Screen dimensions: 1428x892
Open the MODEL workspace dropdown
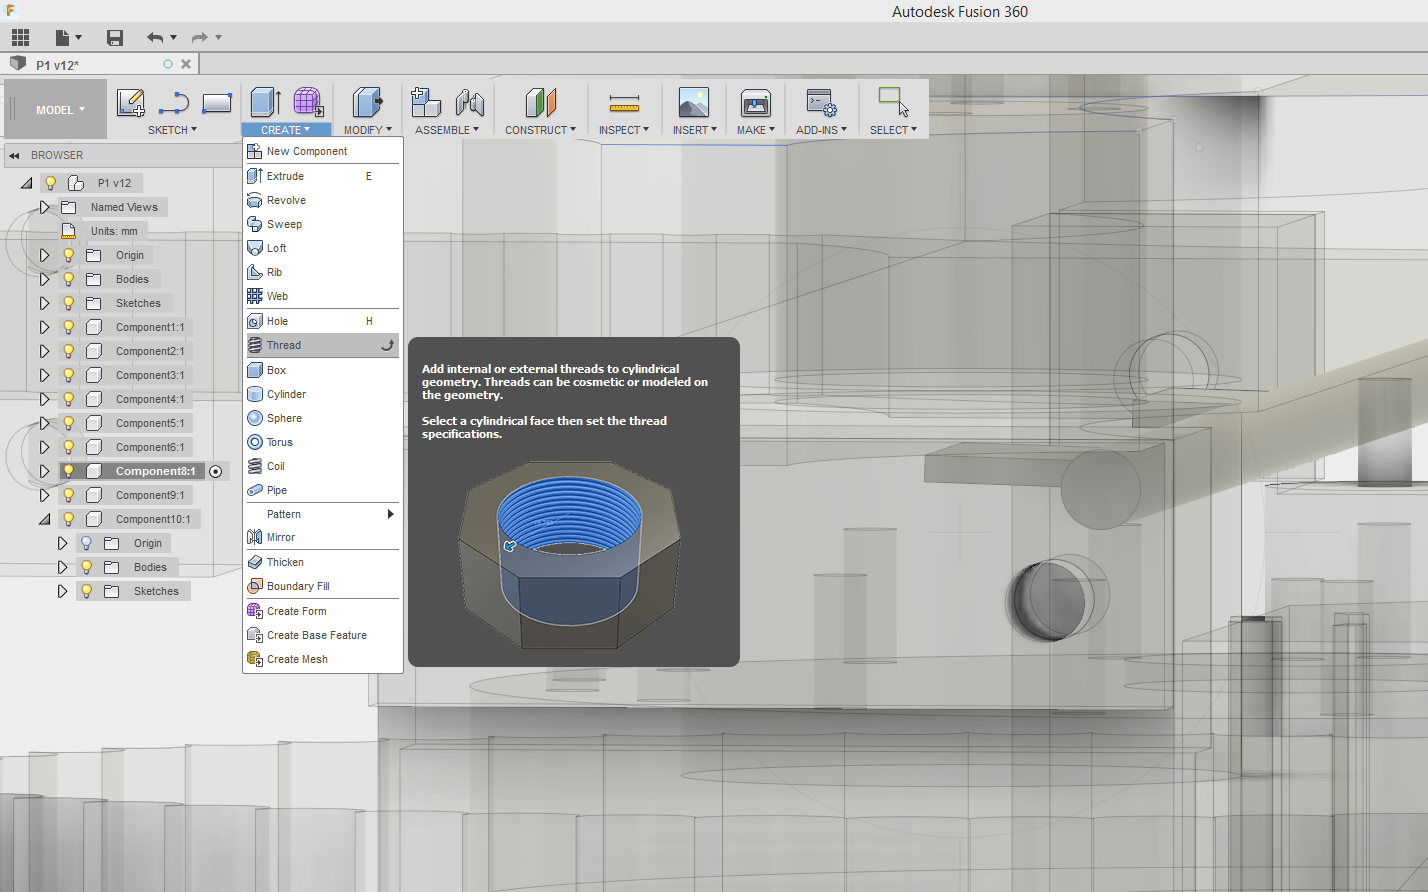(x=60, y=110)
